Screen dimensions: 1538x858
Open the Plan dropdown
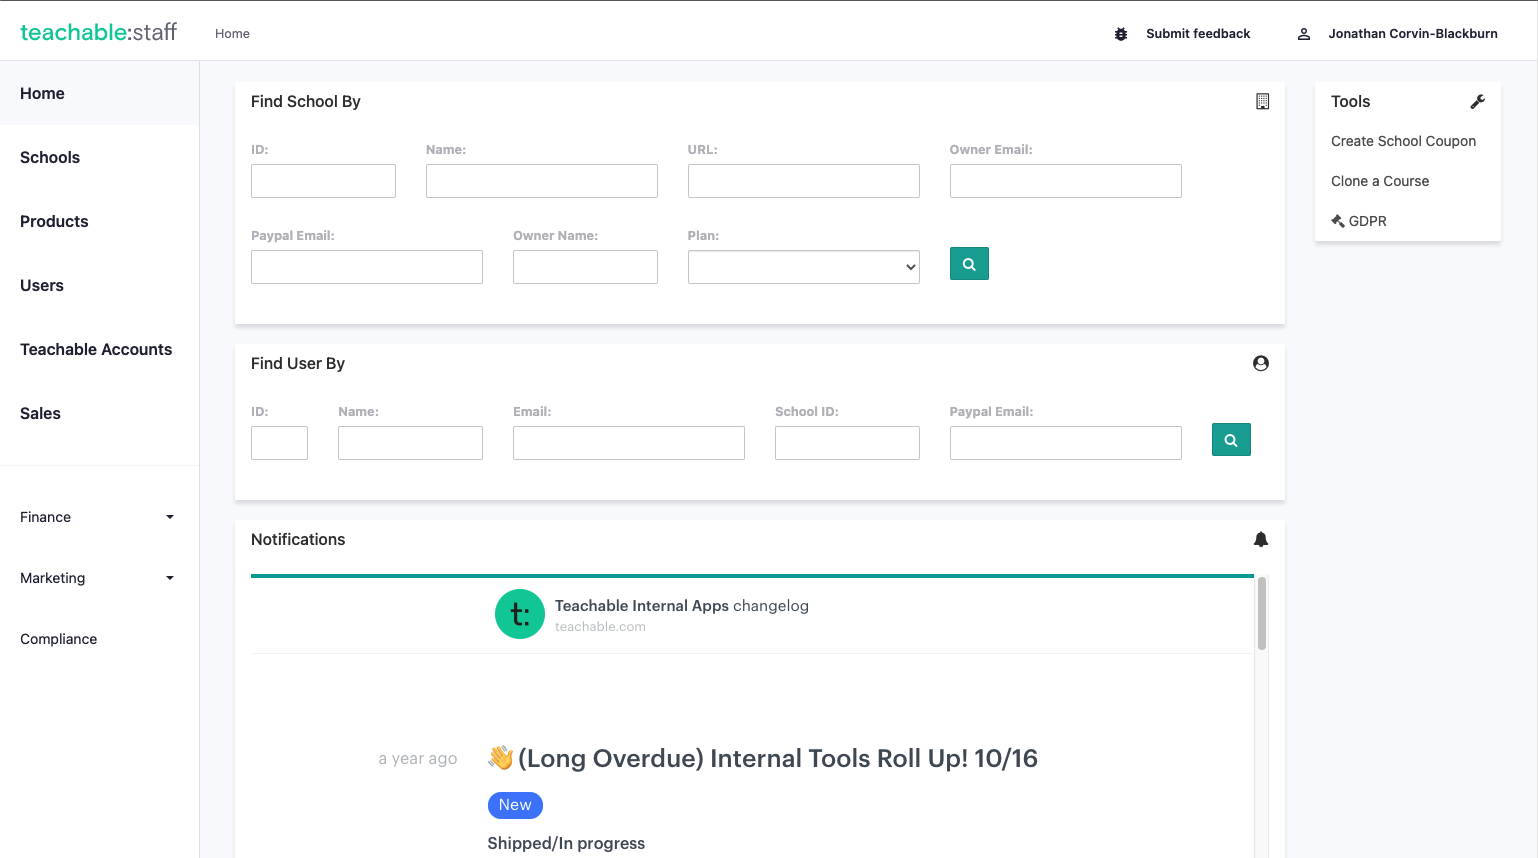[x=804, y=267]
